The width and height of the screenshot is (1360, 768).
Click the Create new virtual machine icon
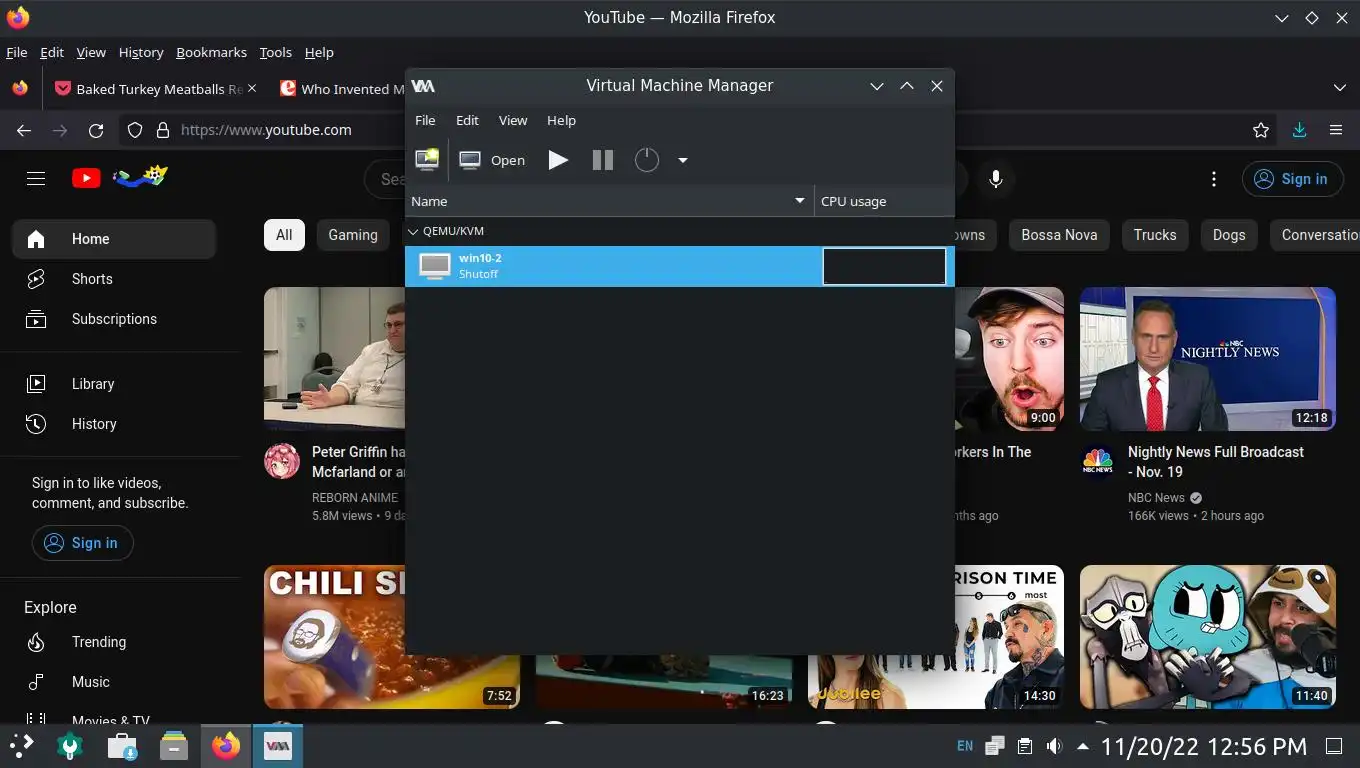tap(427, 159)
